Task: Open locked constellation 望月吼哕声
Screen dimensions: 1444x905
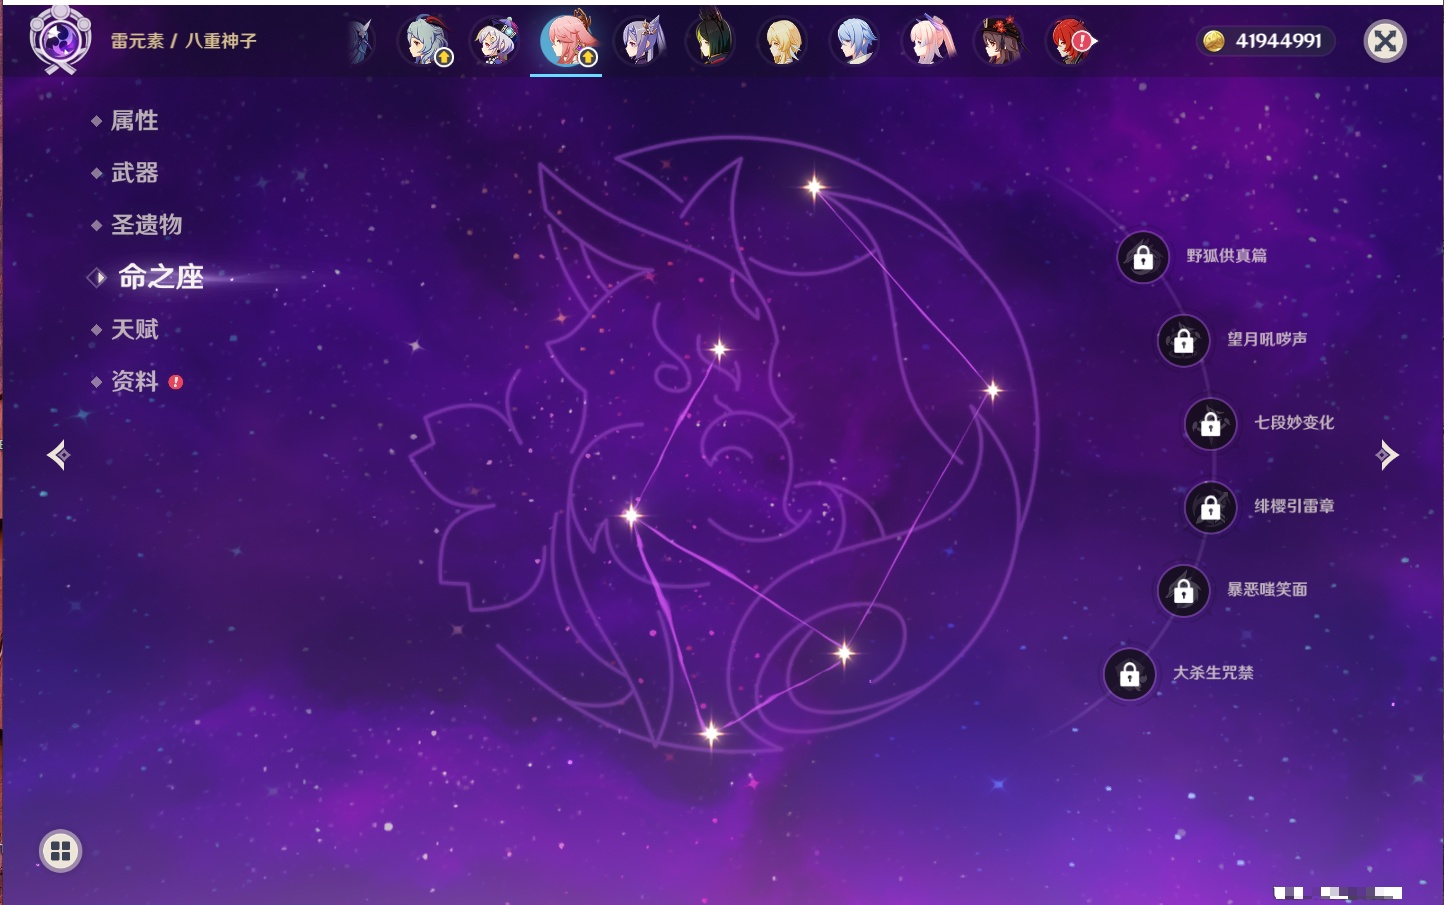Action: point(1184,340)
